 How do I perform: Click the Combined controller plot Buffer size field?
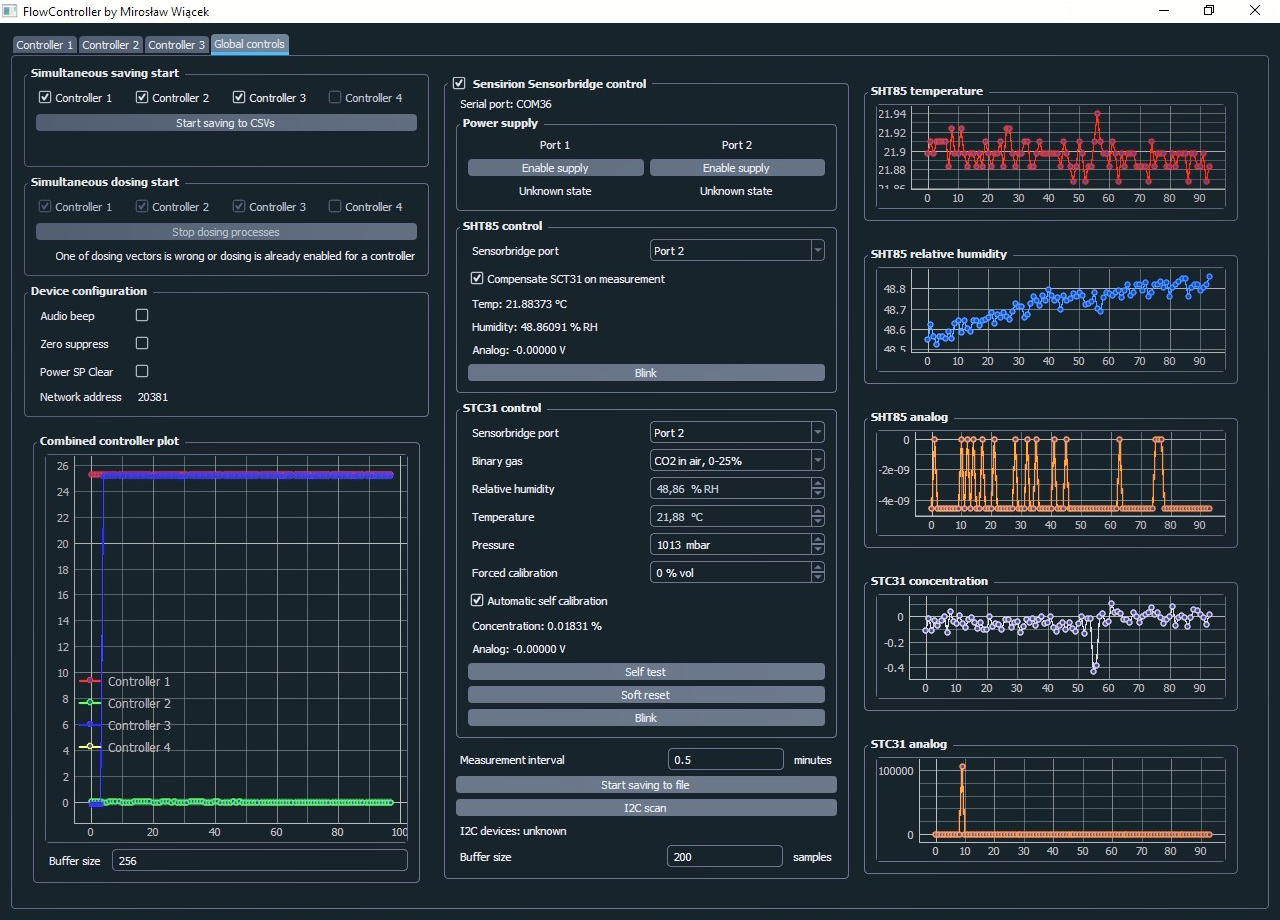pos(259,860)
